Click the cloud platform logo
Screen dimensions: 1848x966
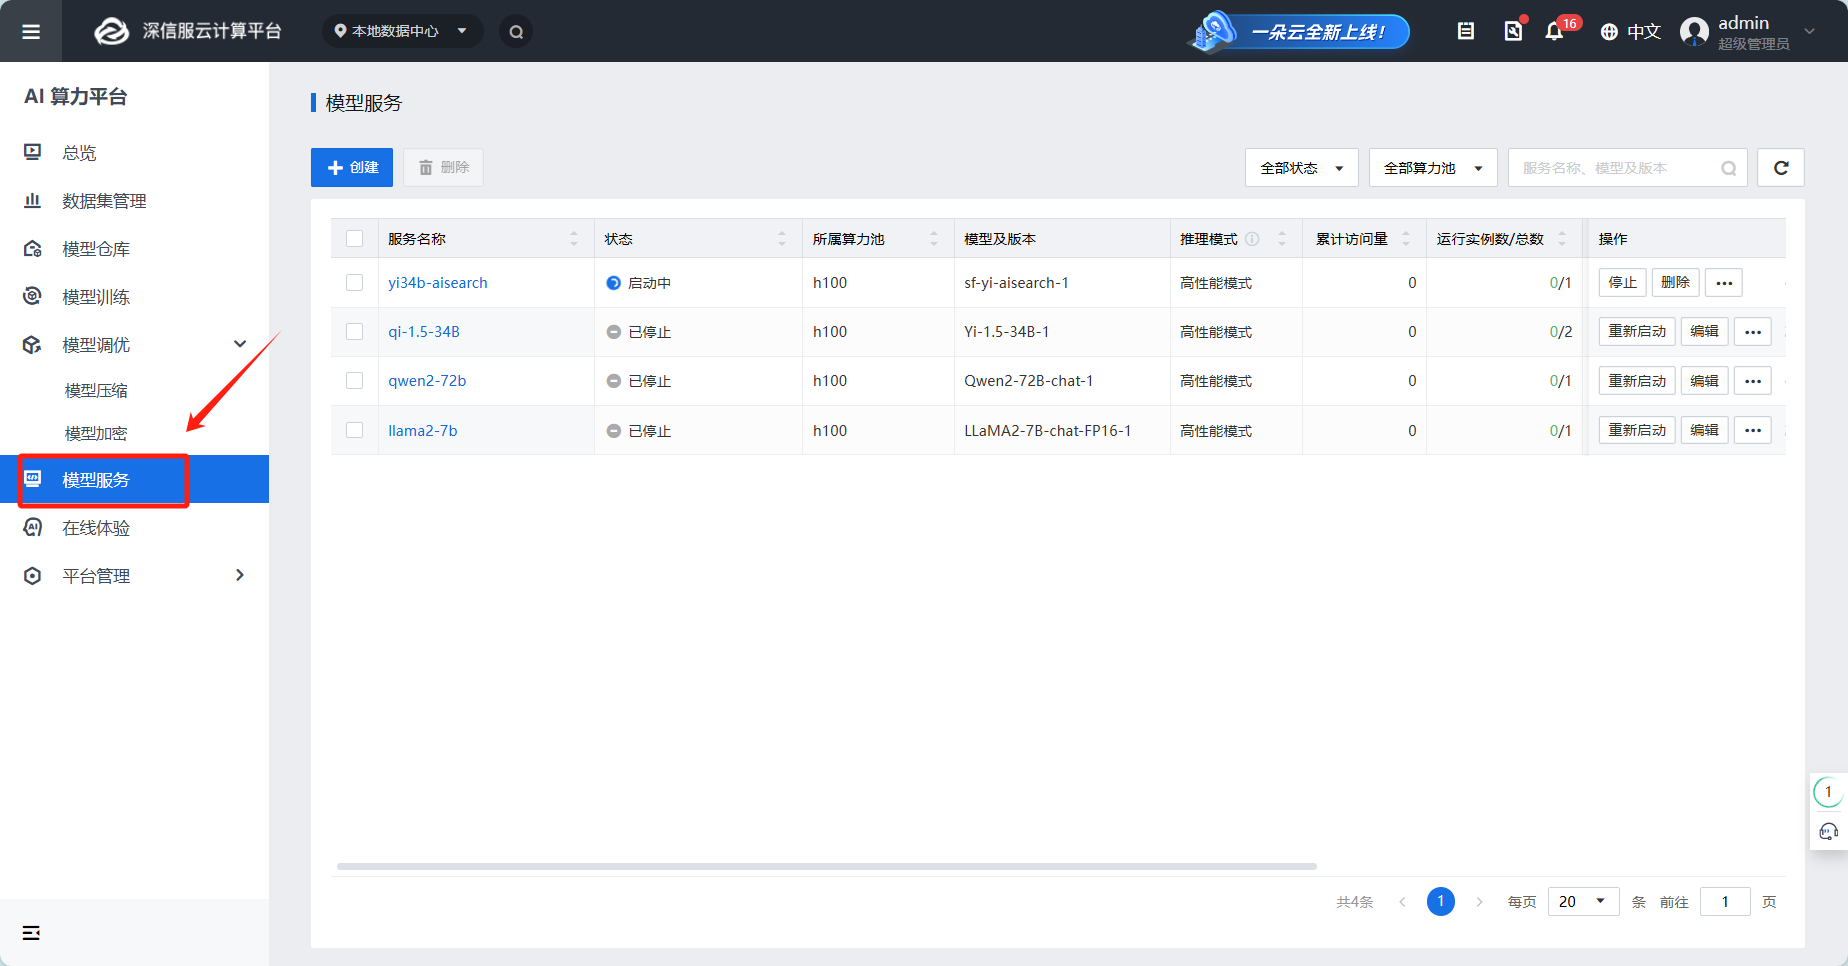[x=111, y=31]
